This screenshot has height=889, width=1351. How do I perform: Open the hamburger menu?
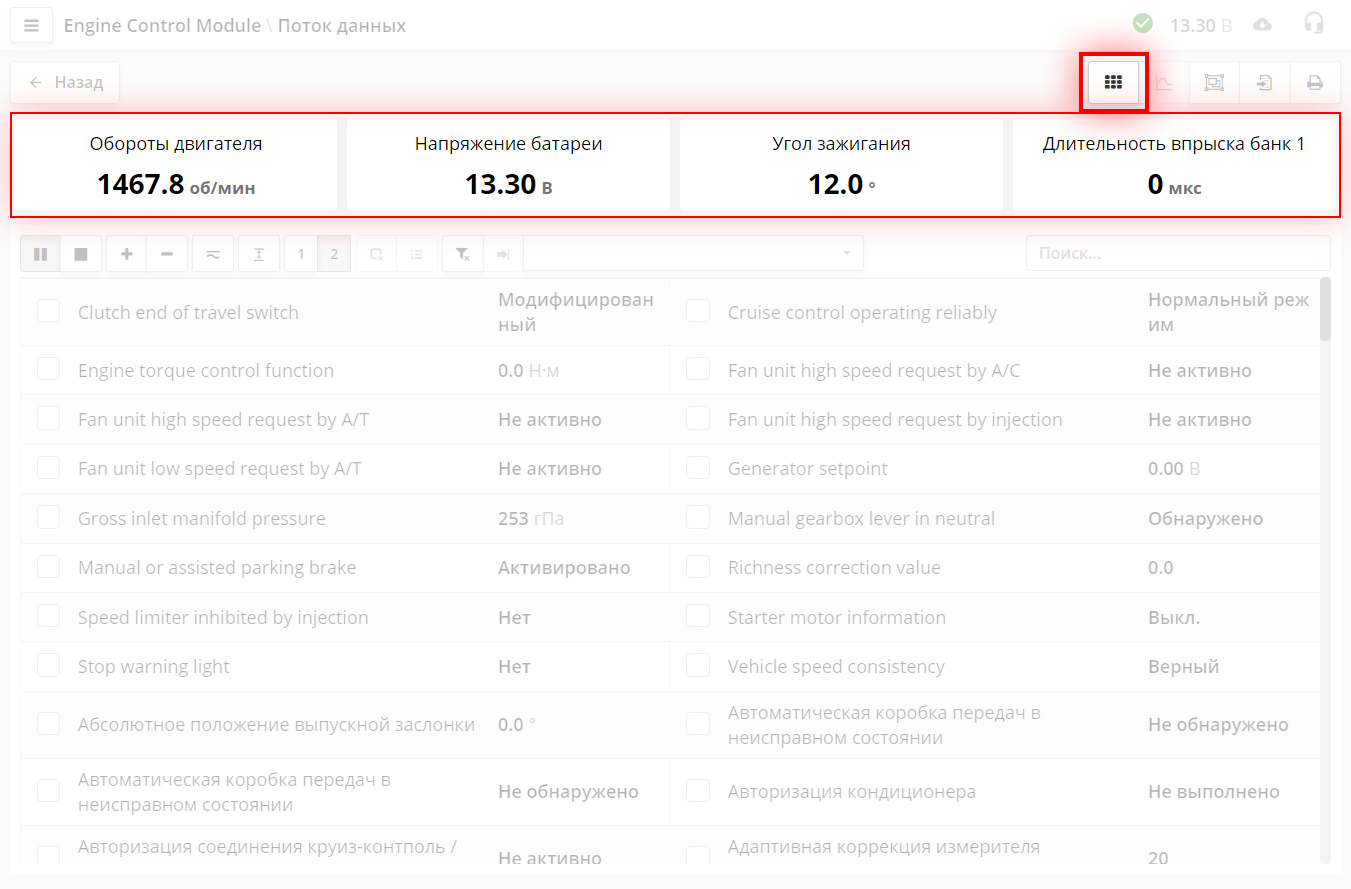click(31, 26)
